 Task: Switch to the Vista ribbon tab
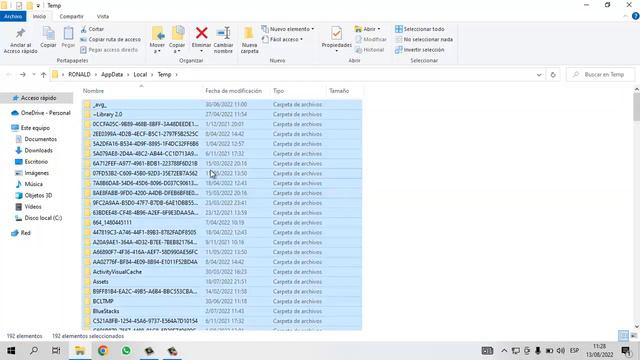tap(103, 16)
